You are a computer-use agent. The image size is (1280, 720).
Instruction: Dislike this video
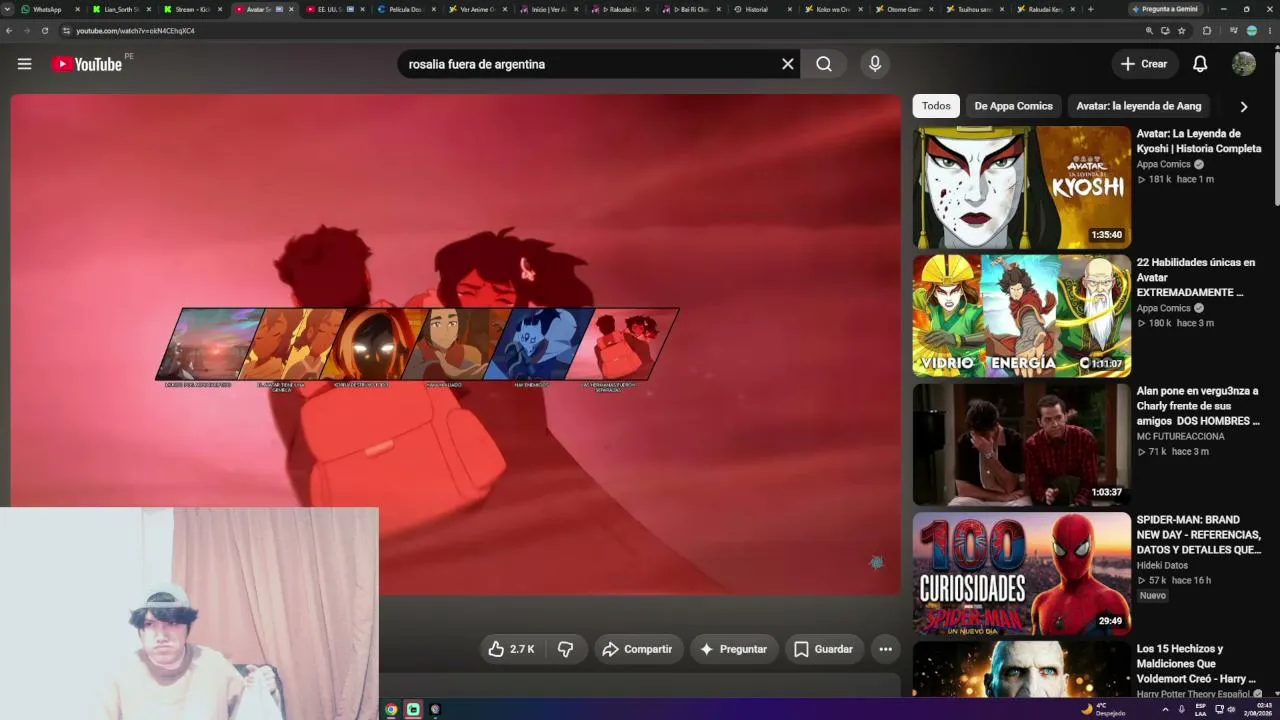tap(565, 649)
